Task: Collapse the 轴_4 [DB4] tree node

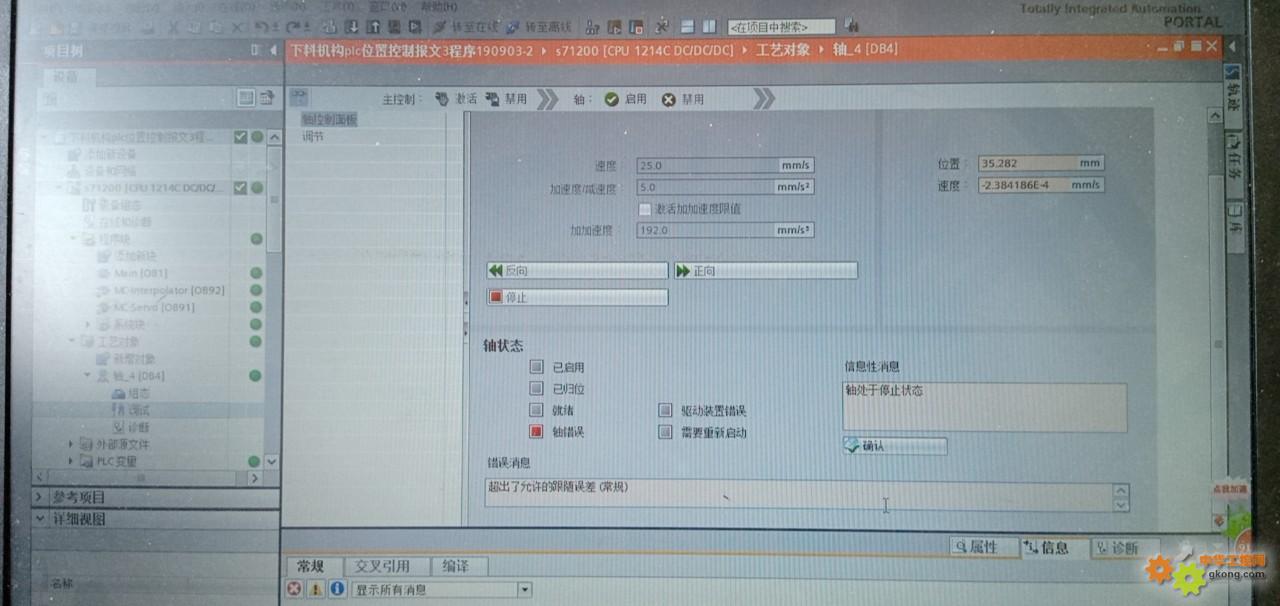Action: click(x=87, y=376)
